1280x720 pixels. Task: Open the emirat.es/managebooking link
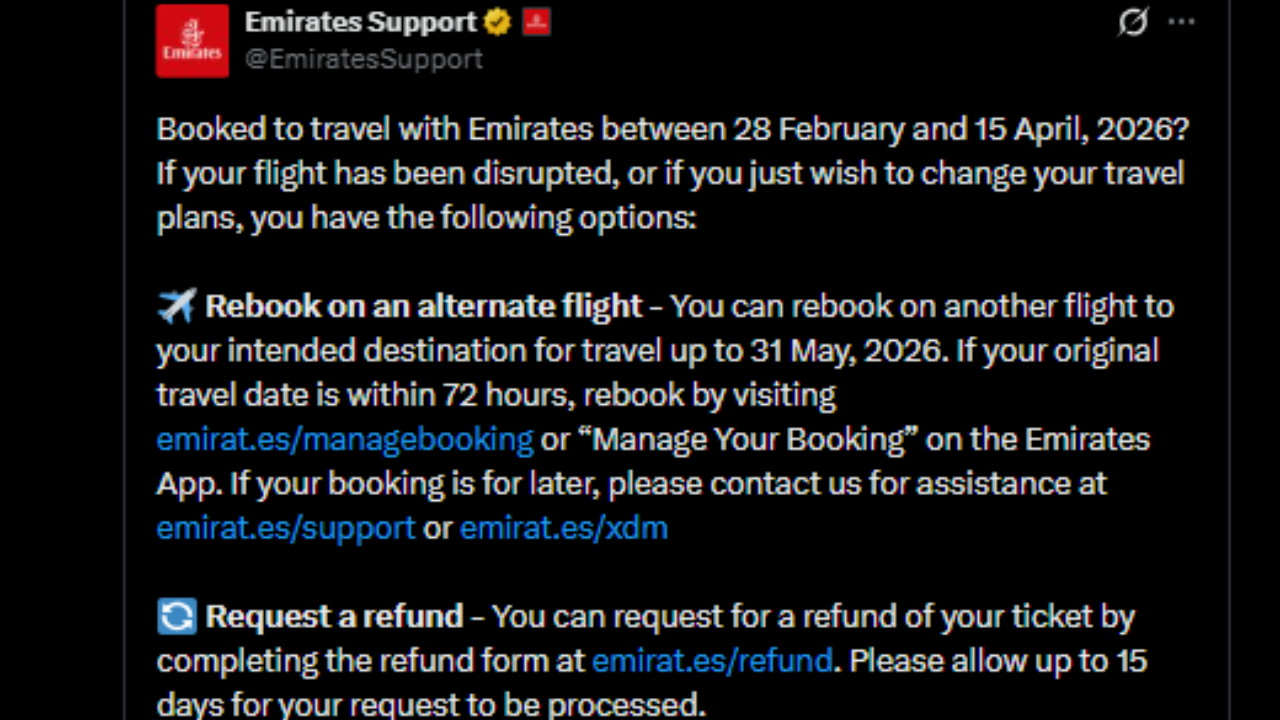[x=344, y=439]
